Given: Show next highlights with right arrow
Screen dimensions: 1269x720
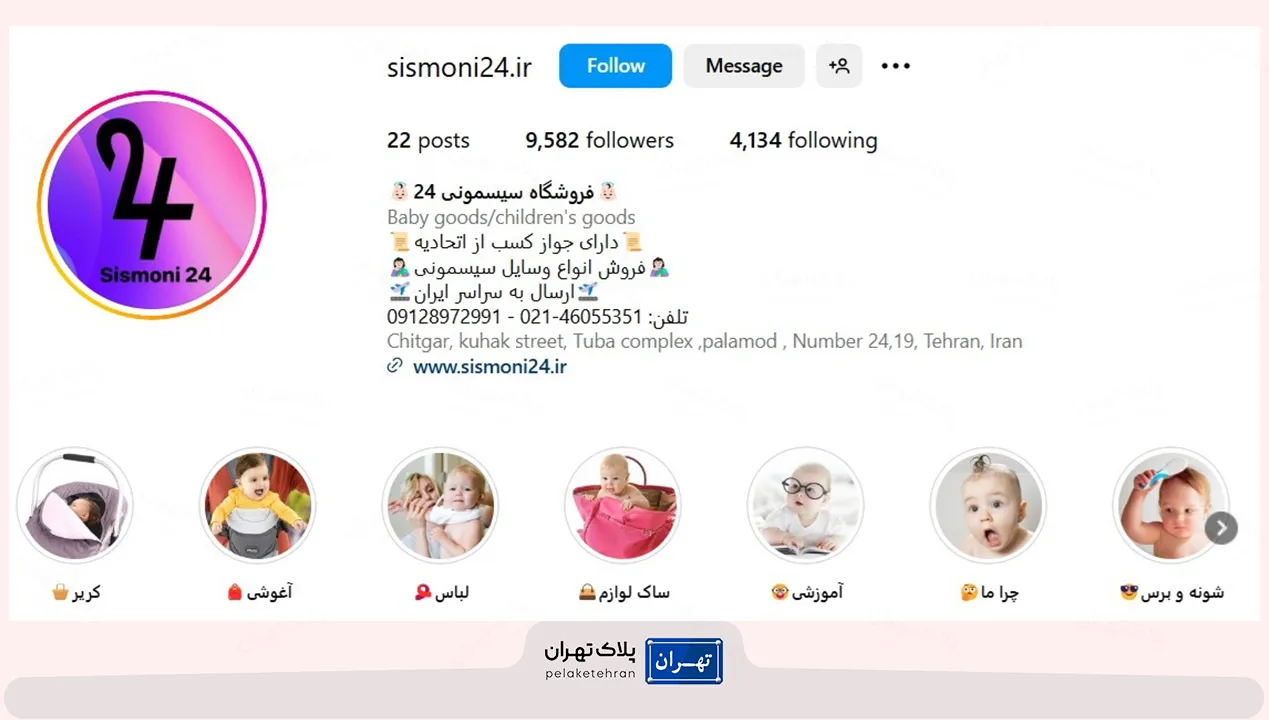Looking at the screenshot, I should click(x=1221, y=528).
